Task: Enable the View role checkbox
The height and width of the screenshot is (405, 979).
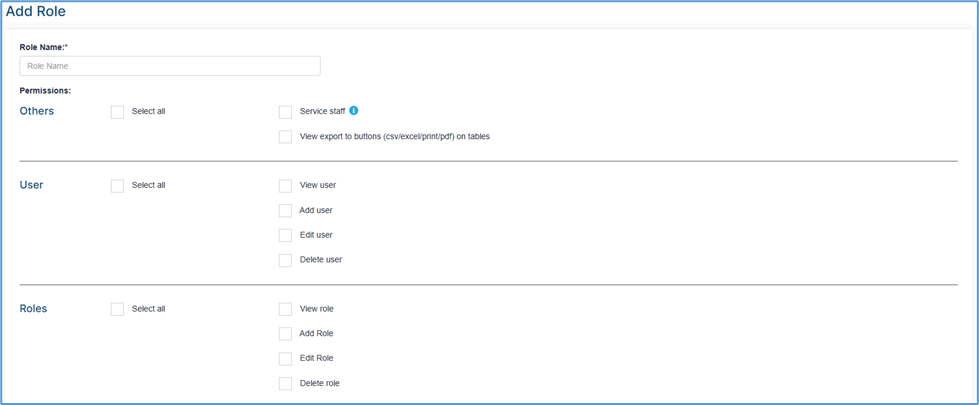Action: (285, 309)
